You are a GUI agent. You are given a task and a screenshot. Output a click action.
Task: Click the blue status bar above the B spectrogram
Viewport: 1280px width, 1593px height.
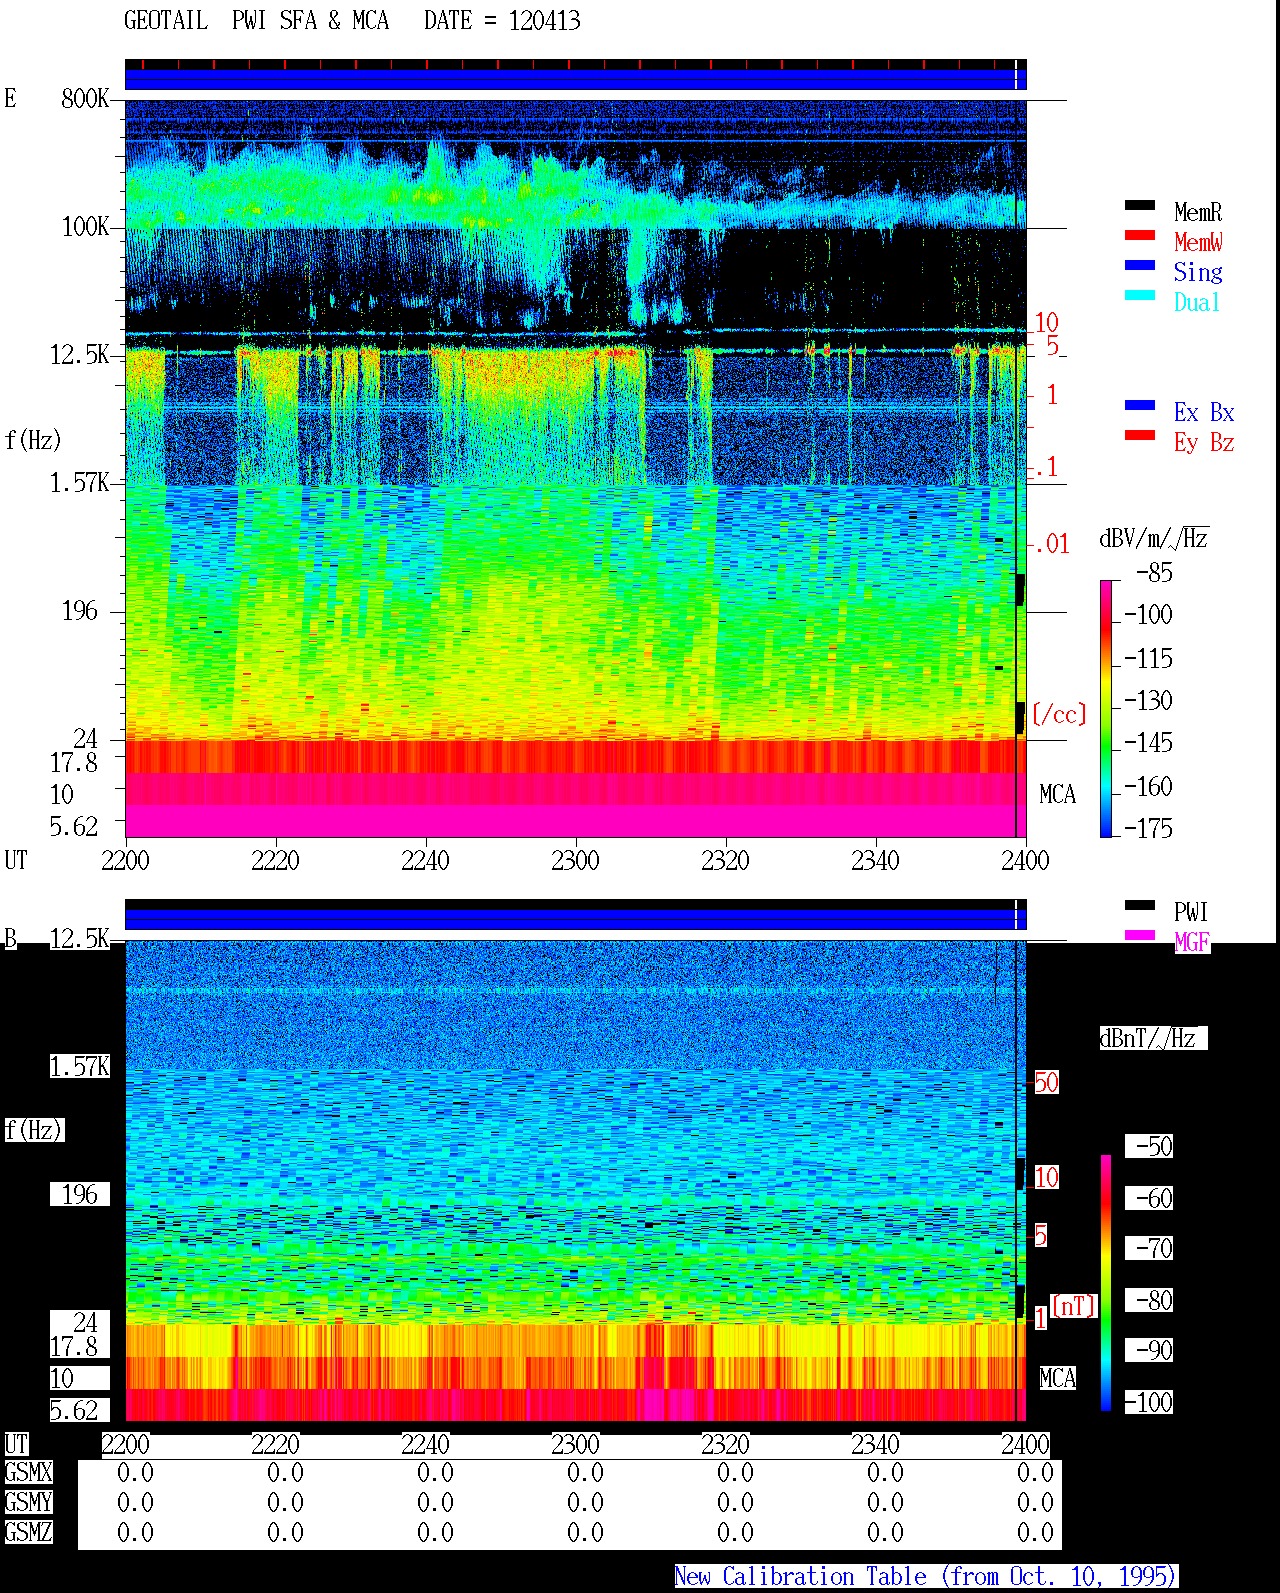point(575,919)
